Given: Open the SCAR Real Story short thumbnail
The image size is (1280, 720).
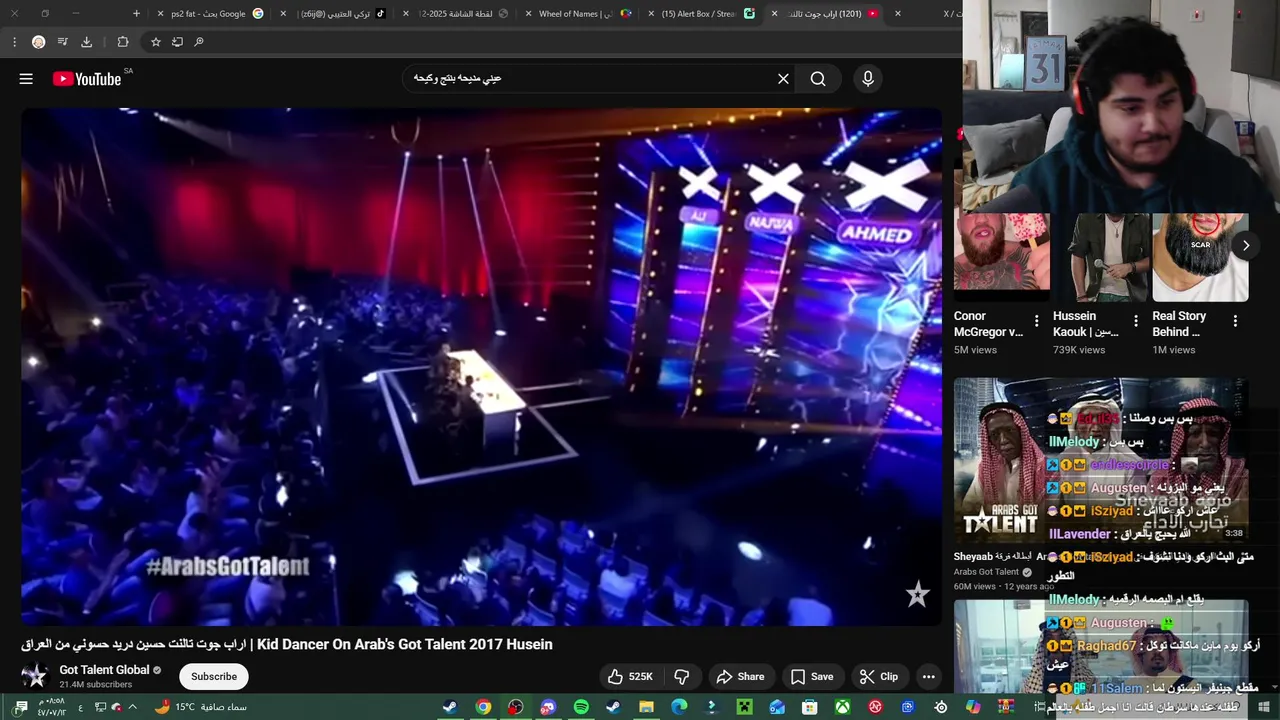Looking at the screenshot, I should pos(1200,257).
